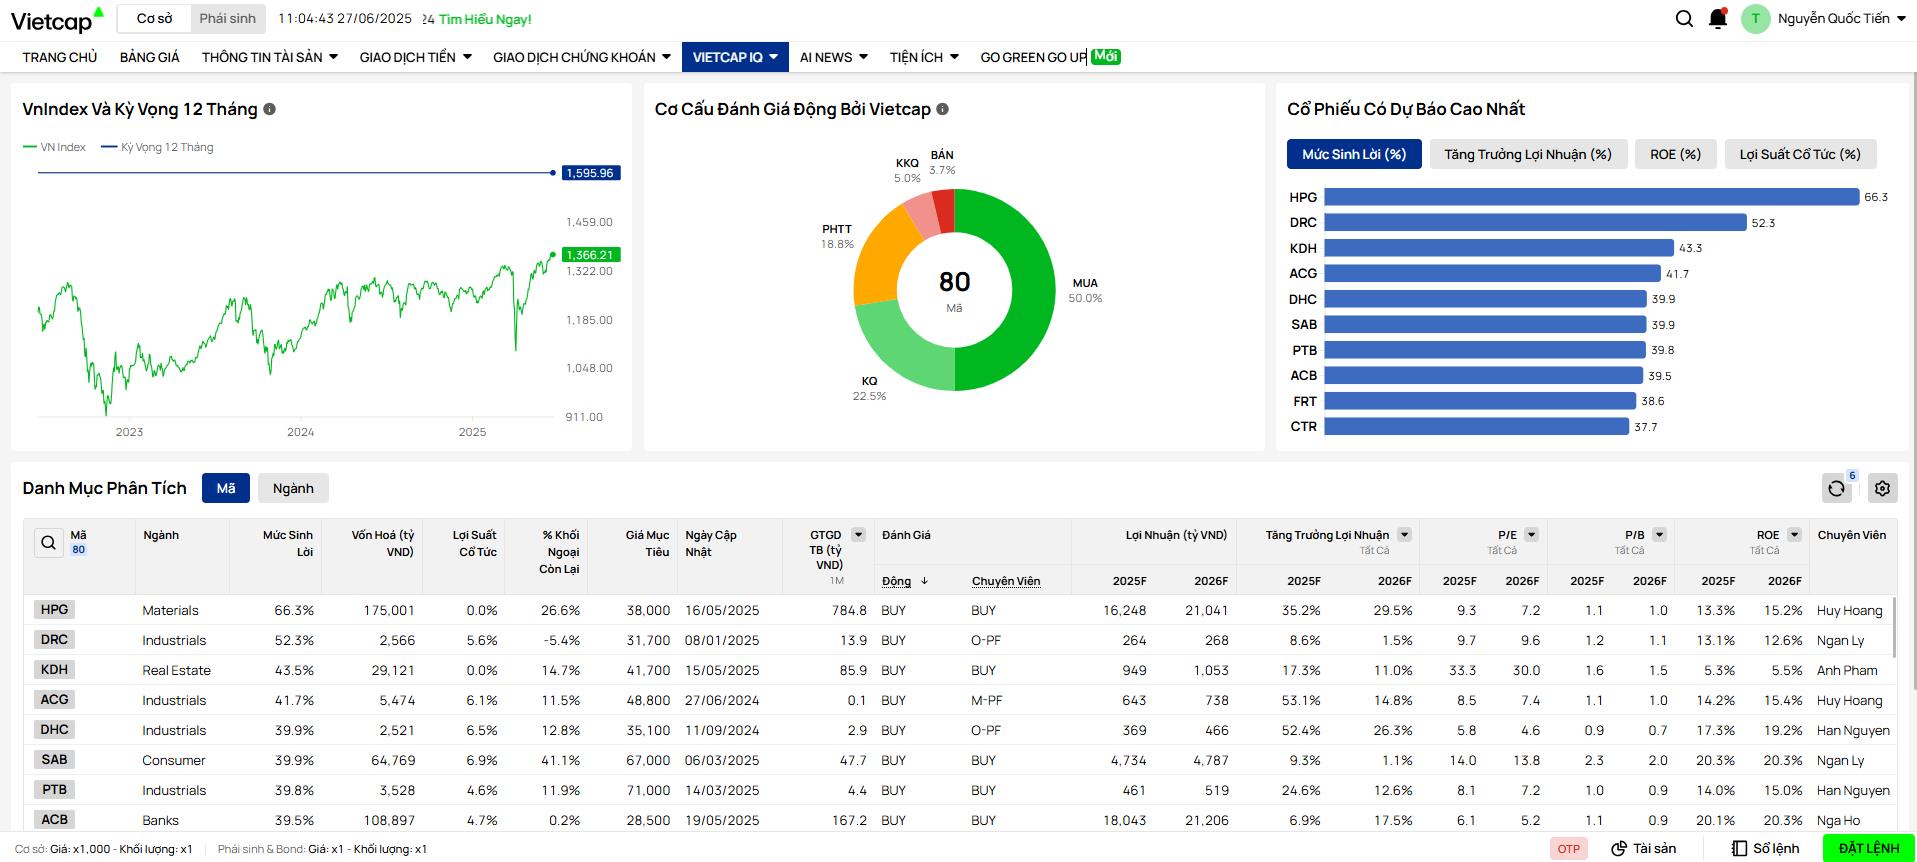Screen dimensions: 1917x862
Task: Open HPG stock code
Action: click(54, 609)
